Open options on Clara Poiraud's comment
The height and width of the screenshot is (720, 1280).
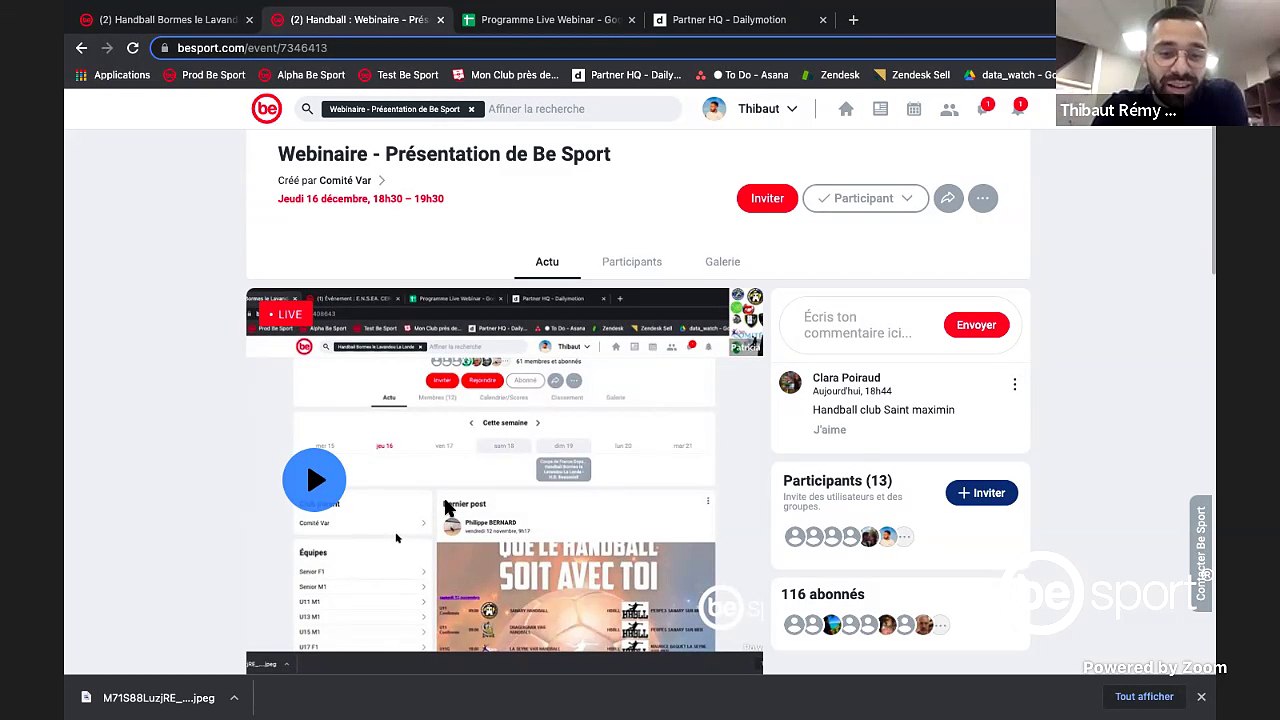click(1014, 384)
